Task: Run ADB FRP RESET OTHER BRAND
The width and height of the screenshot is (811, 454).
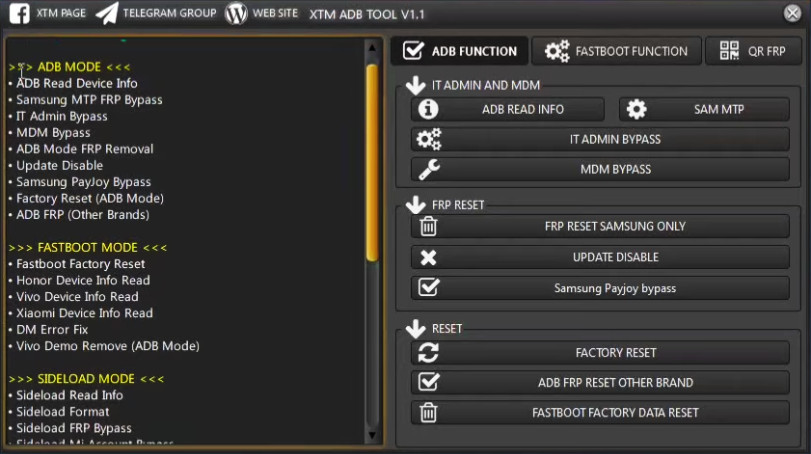Action: 600,383
